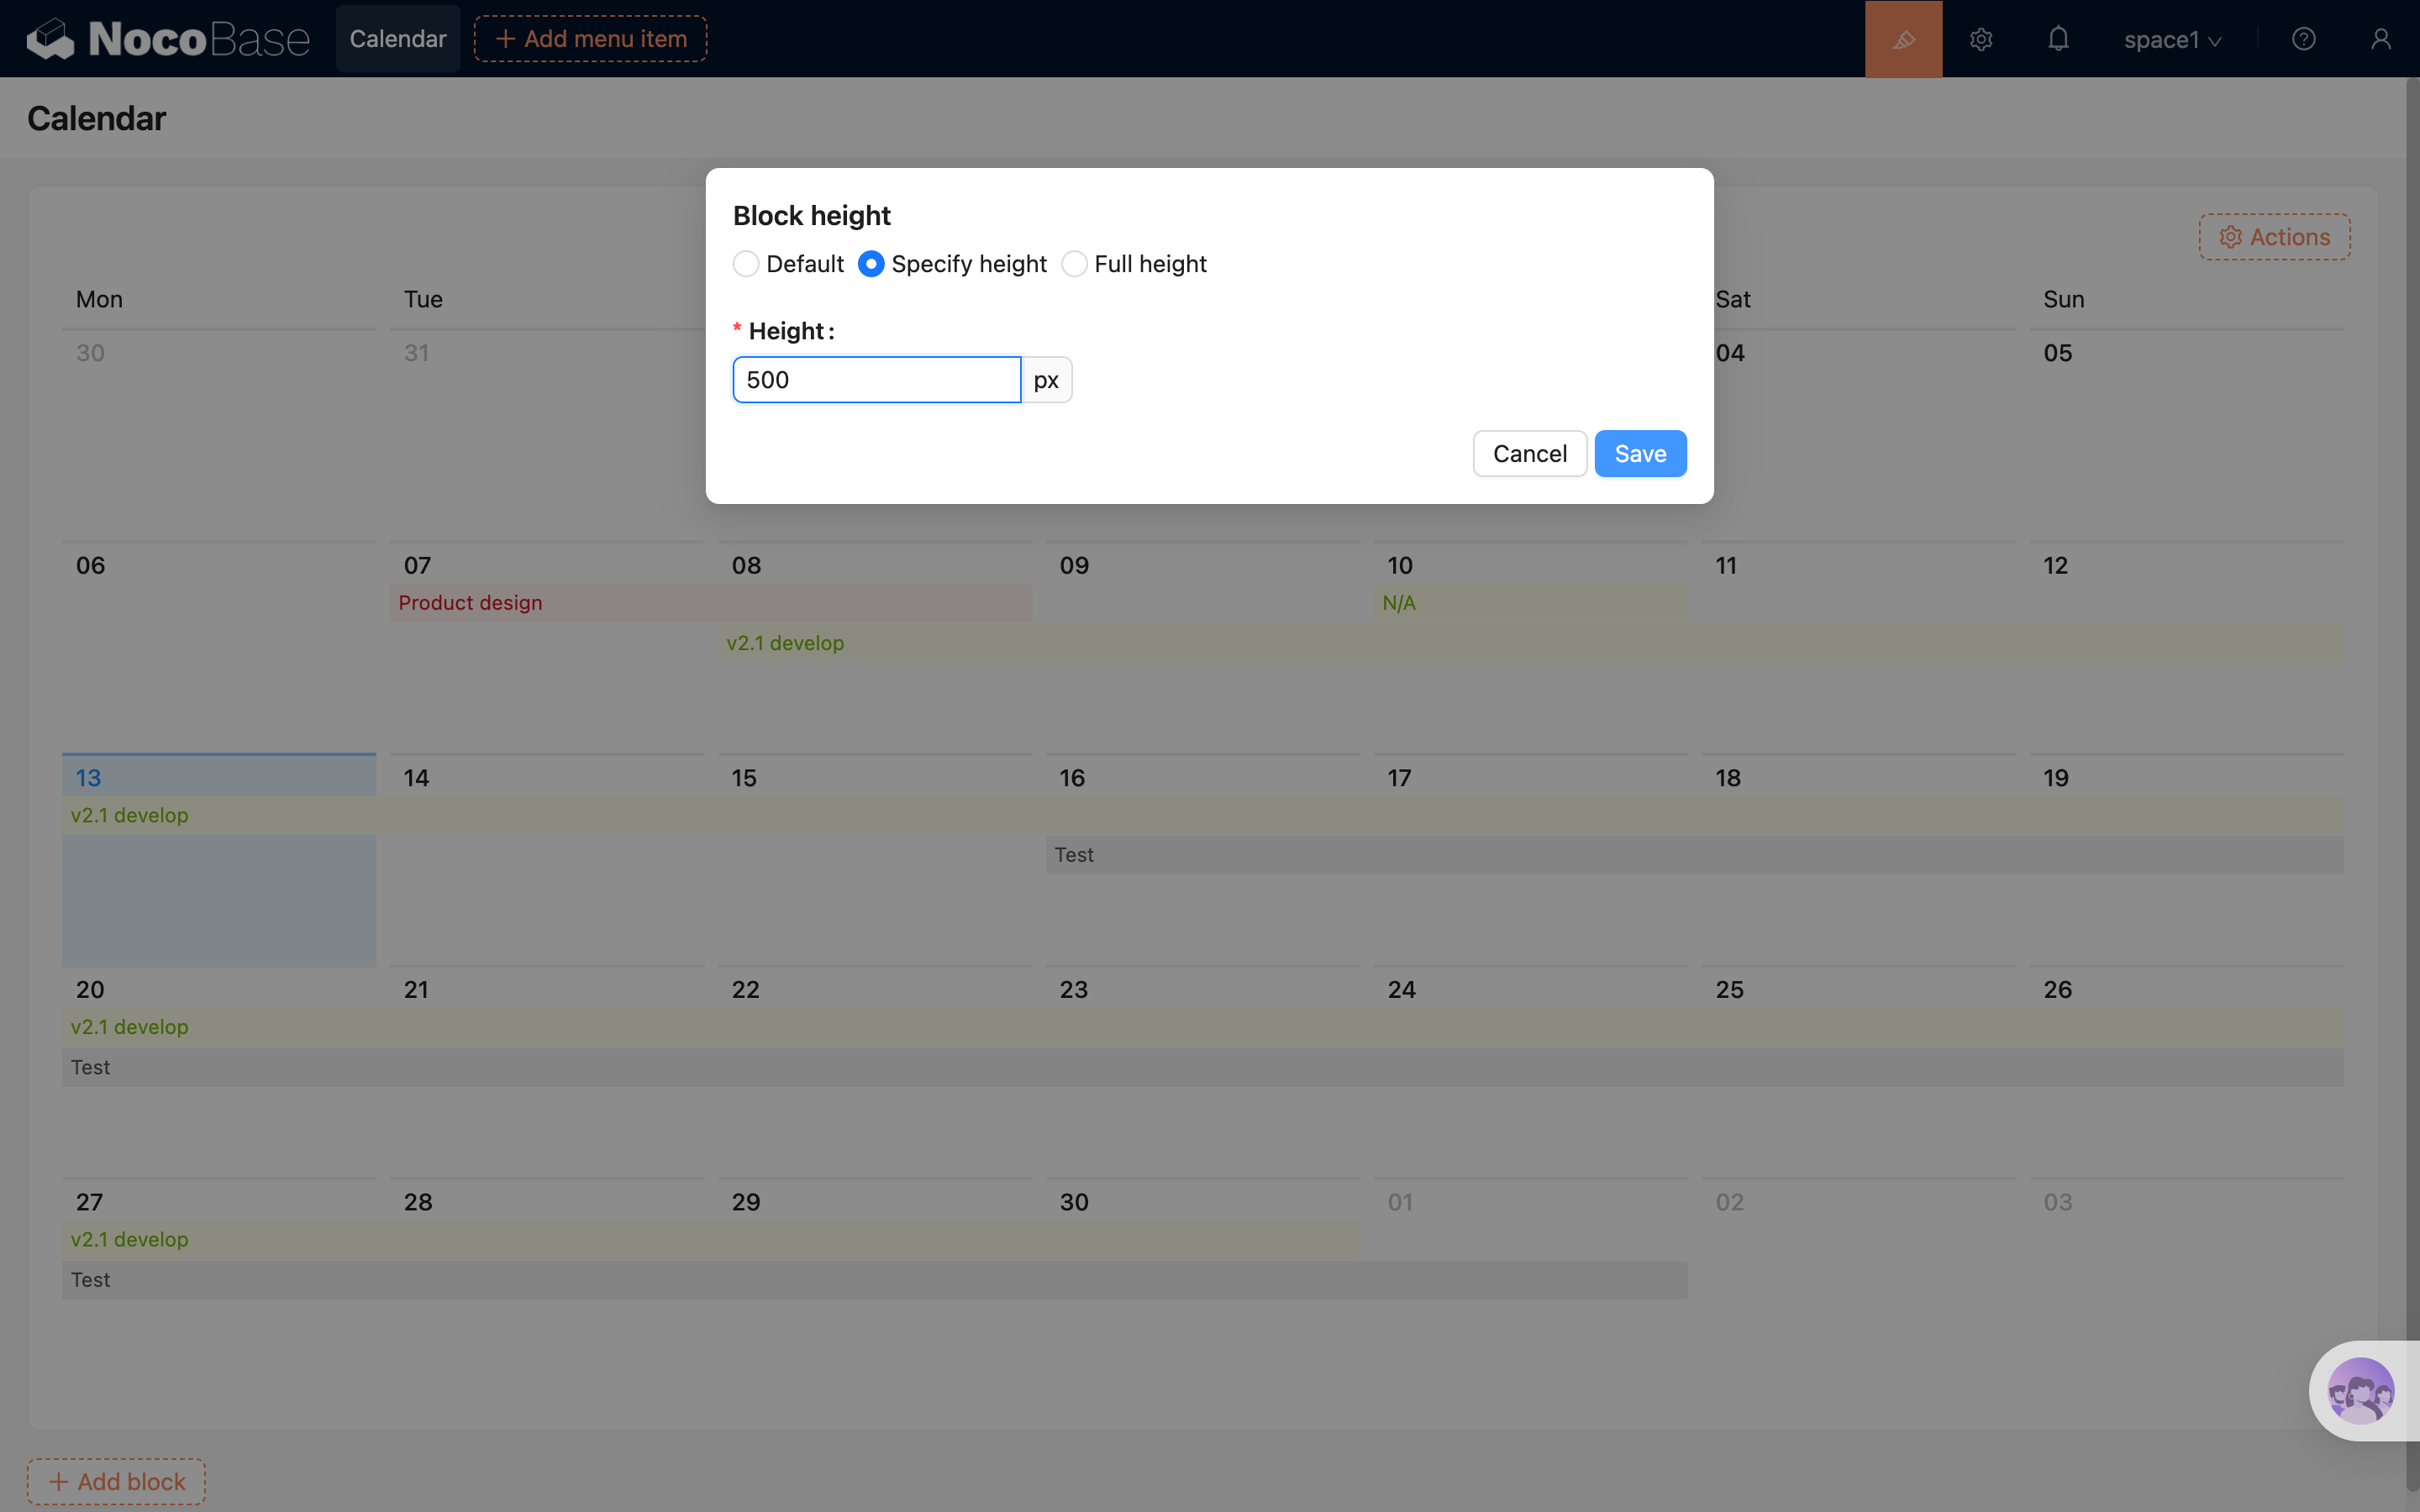Click the Height input field
The width and height of the screenshot is (2420, 1512).
pyautogui.click(x=876, y=380)
